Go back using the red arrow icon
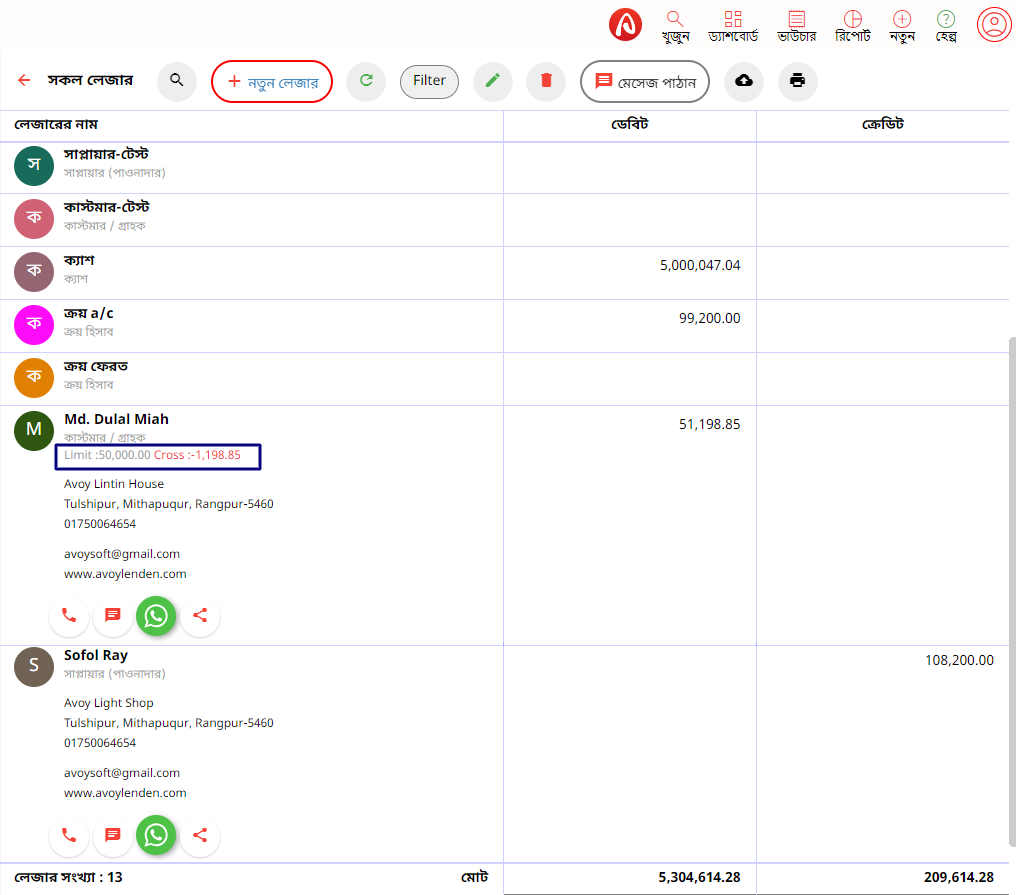The image size is (1016, 895). [24, 80]
